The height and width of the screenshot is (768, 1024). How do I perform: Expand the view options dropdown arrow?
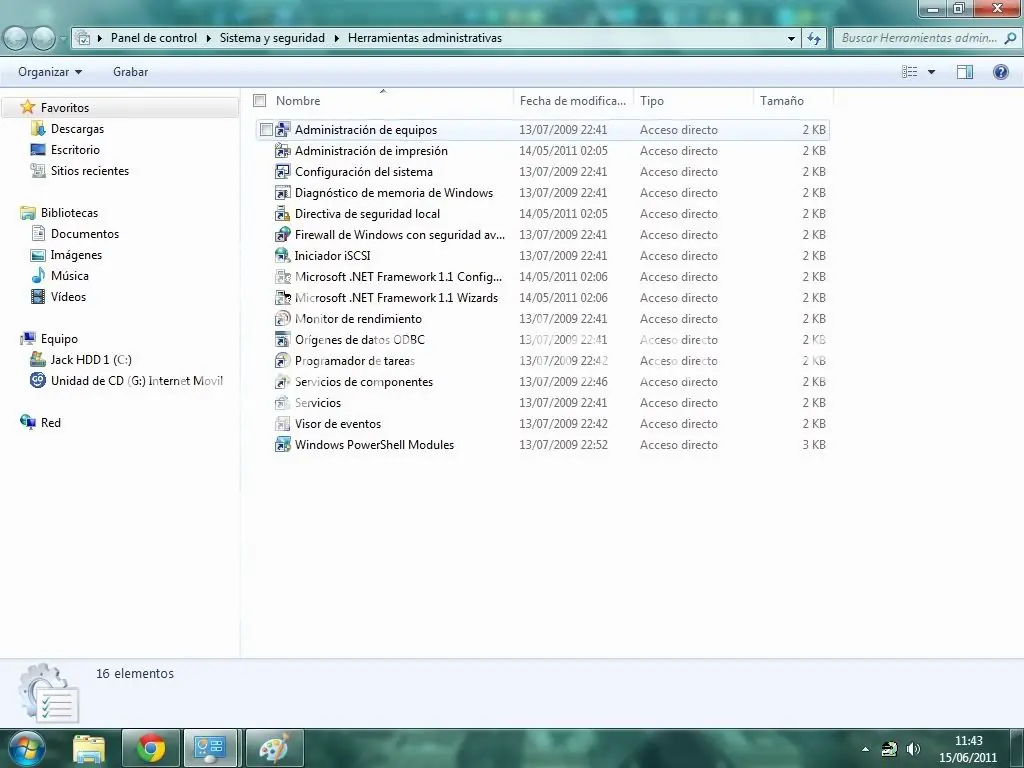coord(931,72)
